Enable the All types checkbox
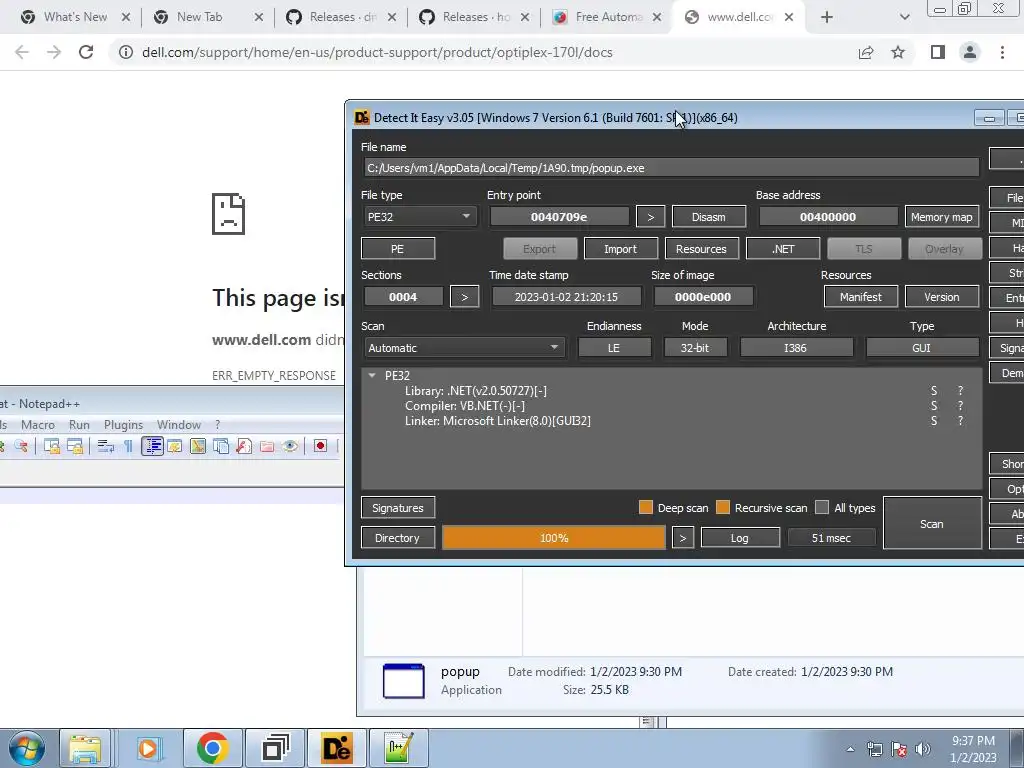This screenshot has width=1024, height=768. [x=822, y=507]
